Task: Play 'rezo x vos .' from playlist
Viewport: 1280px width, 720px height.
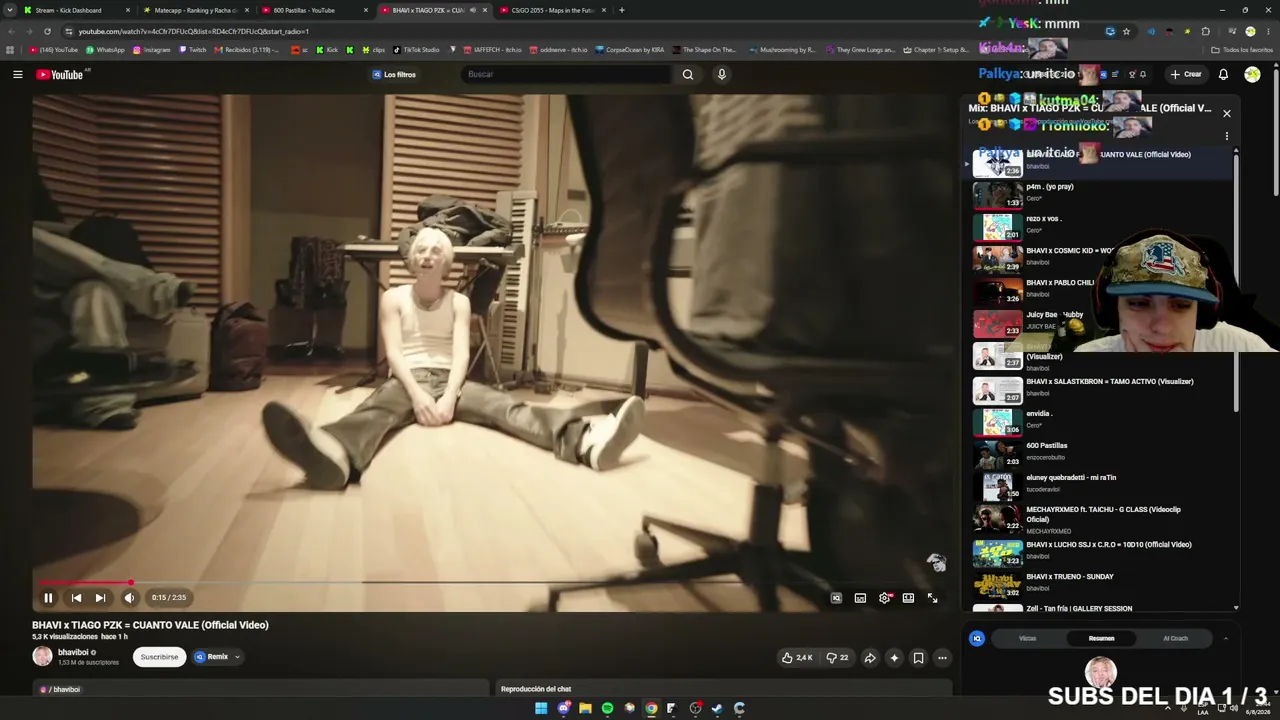Action: pos(1100,226)
